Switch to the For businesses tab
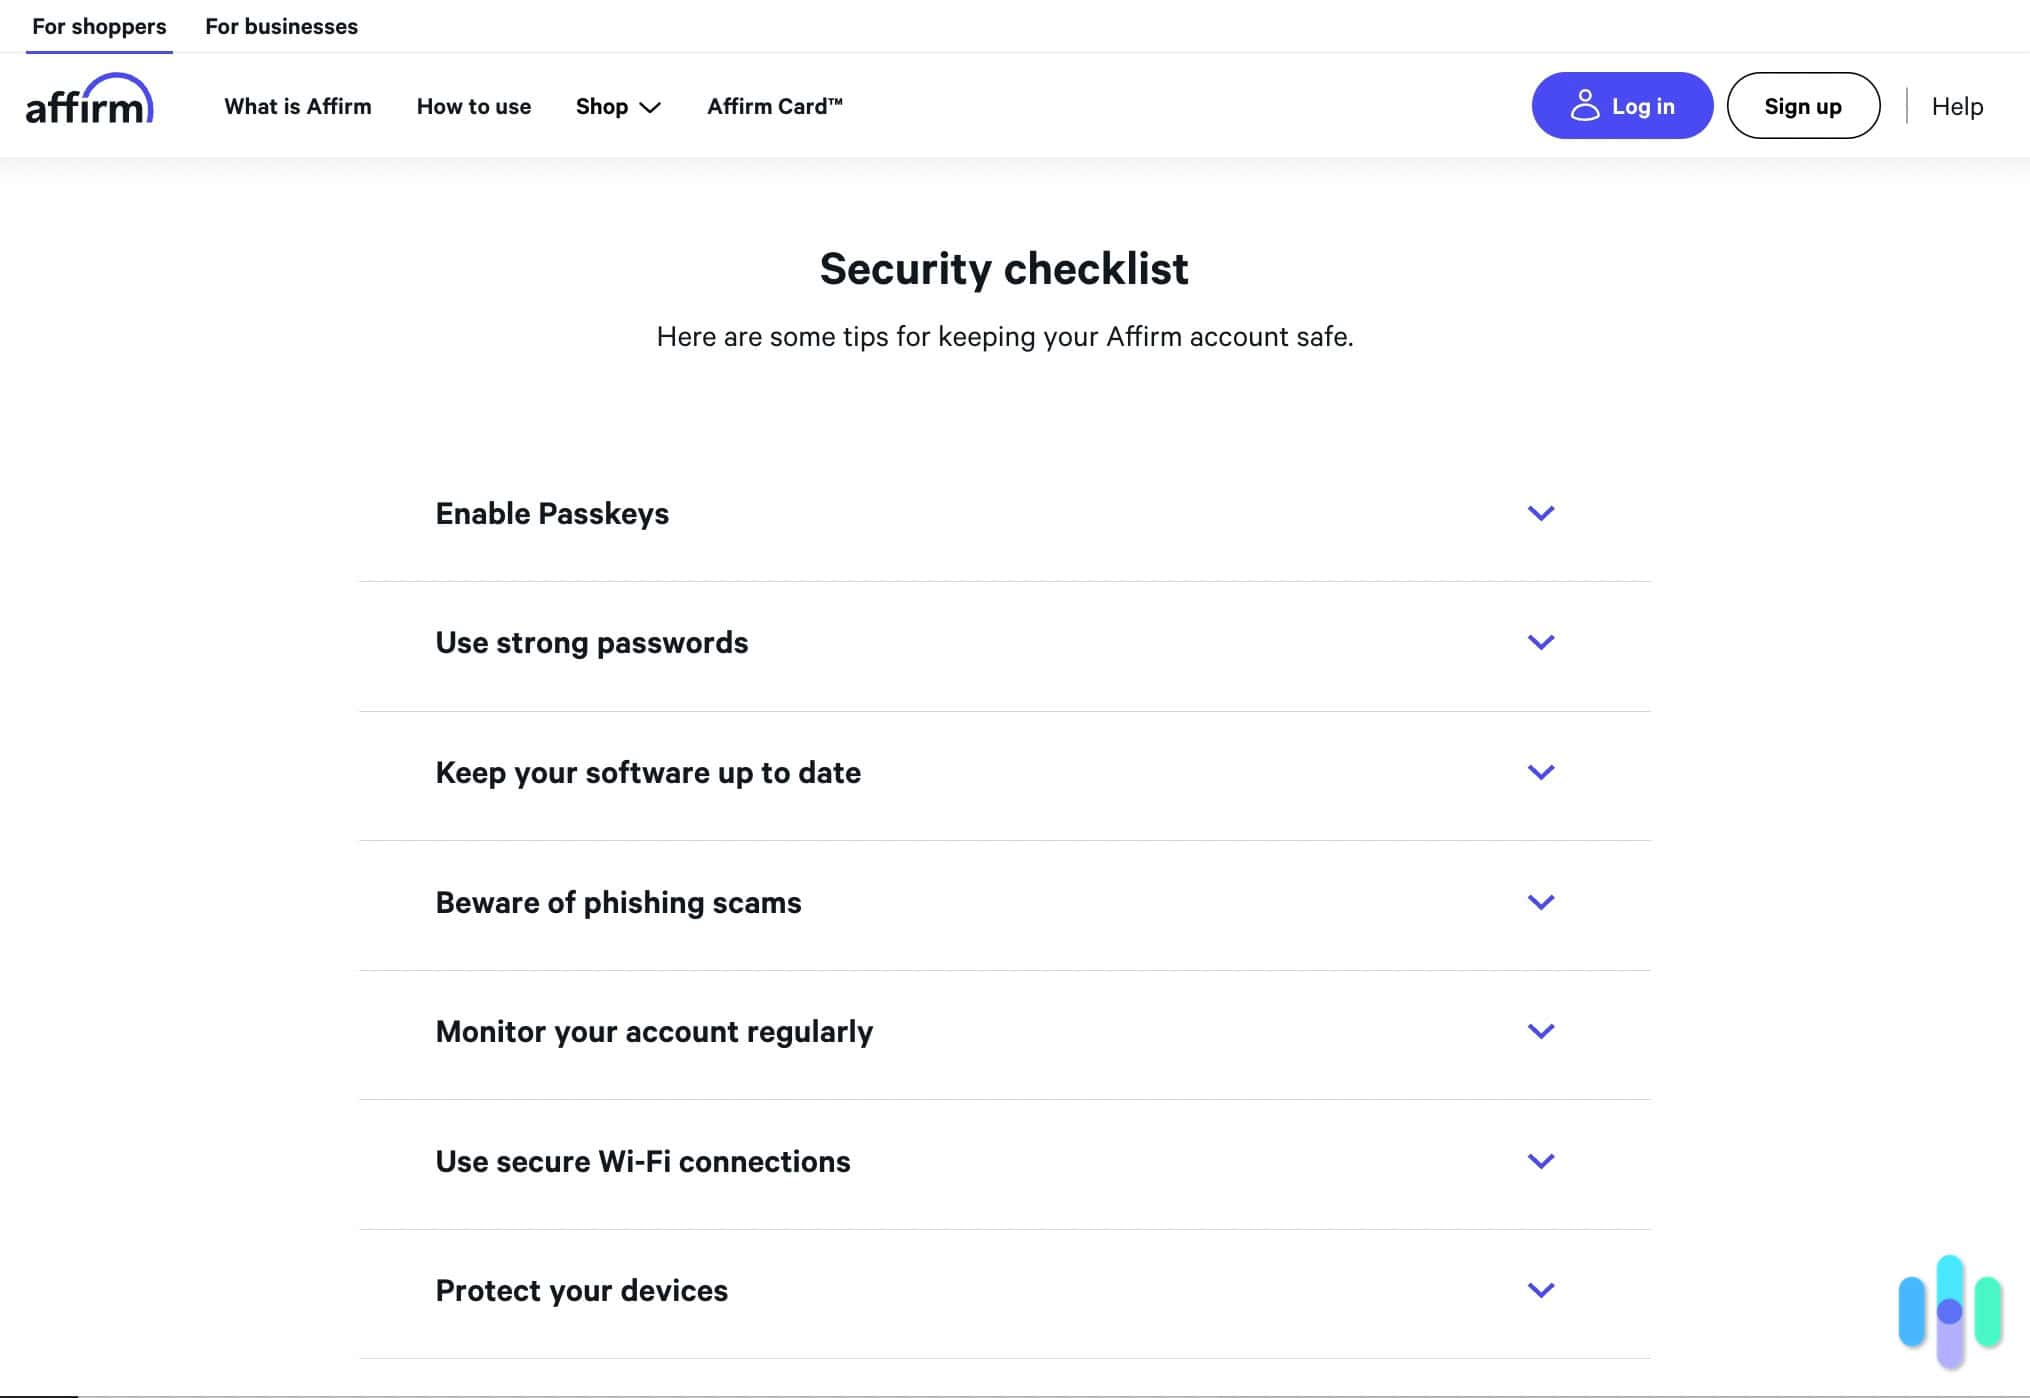2030x1398 pixels. (x=281, y=26)
